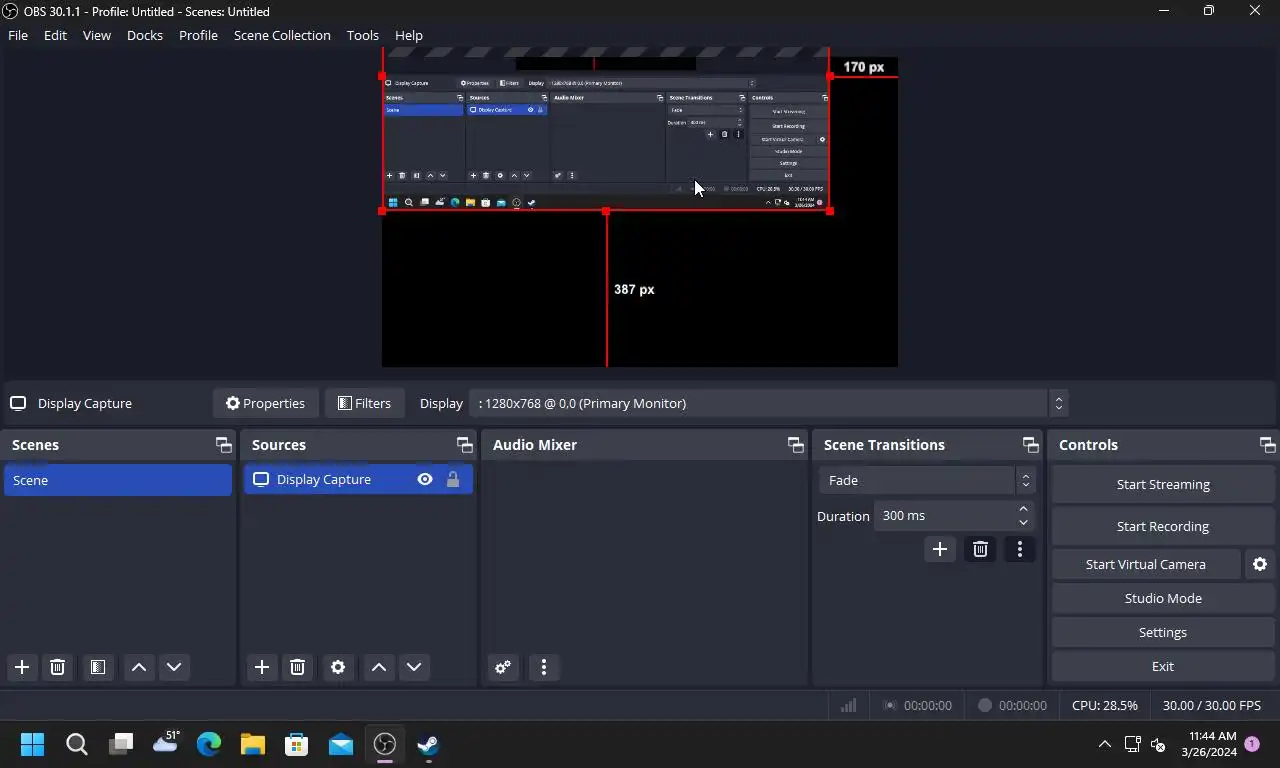Open virtual camera settings gear

[1260, 564]
